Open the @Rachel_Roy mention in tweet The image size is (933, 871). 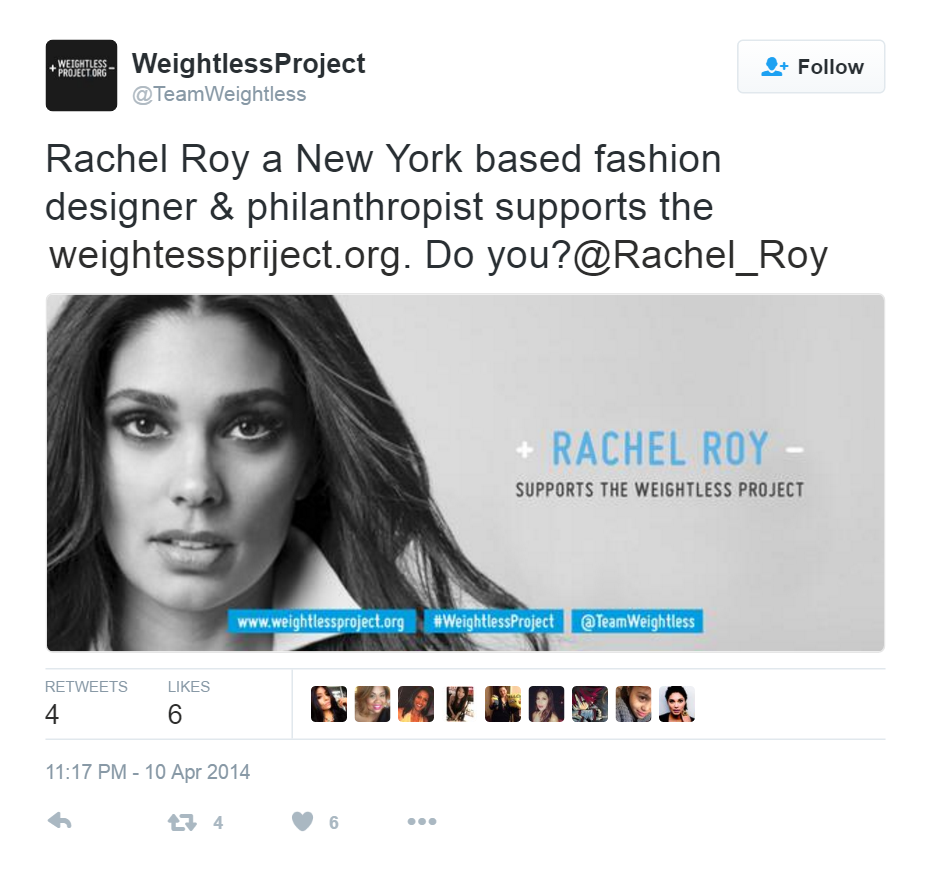coord(700,255)
